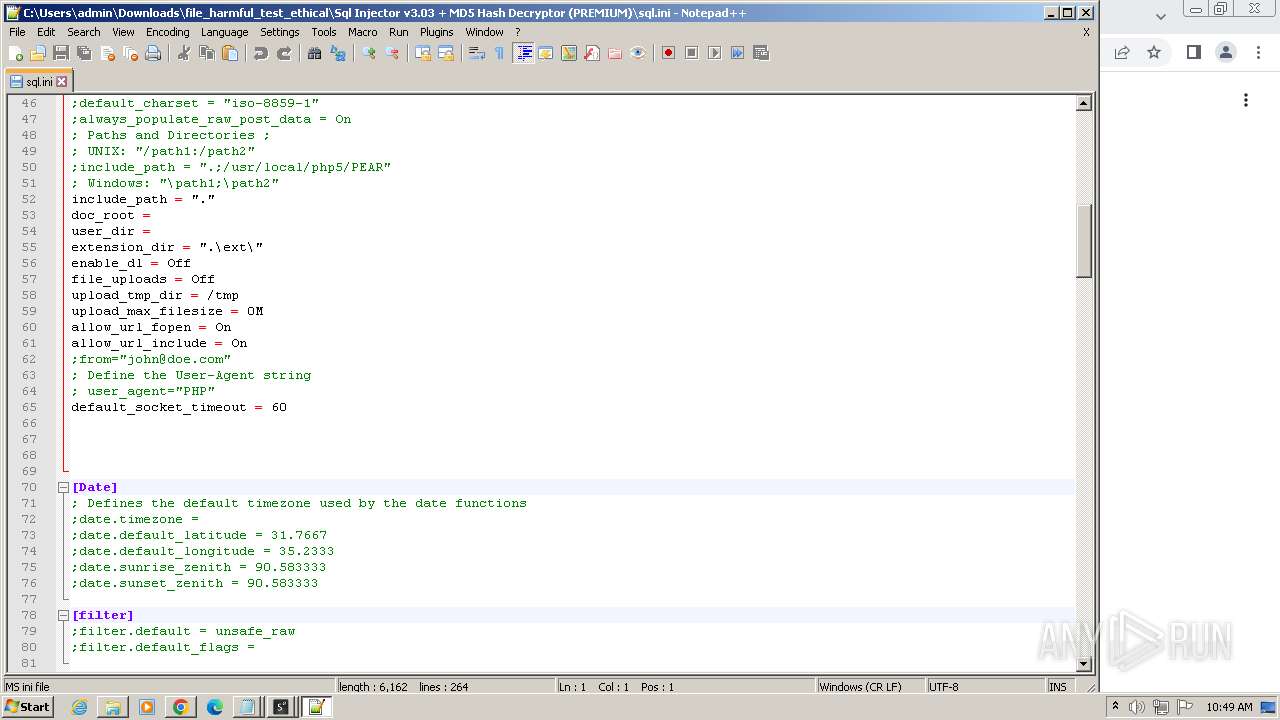Click the INS status bar indicator
Image resolution: width=1280 pixels, height=720 pixels.
coord(1057,687)
